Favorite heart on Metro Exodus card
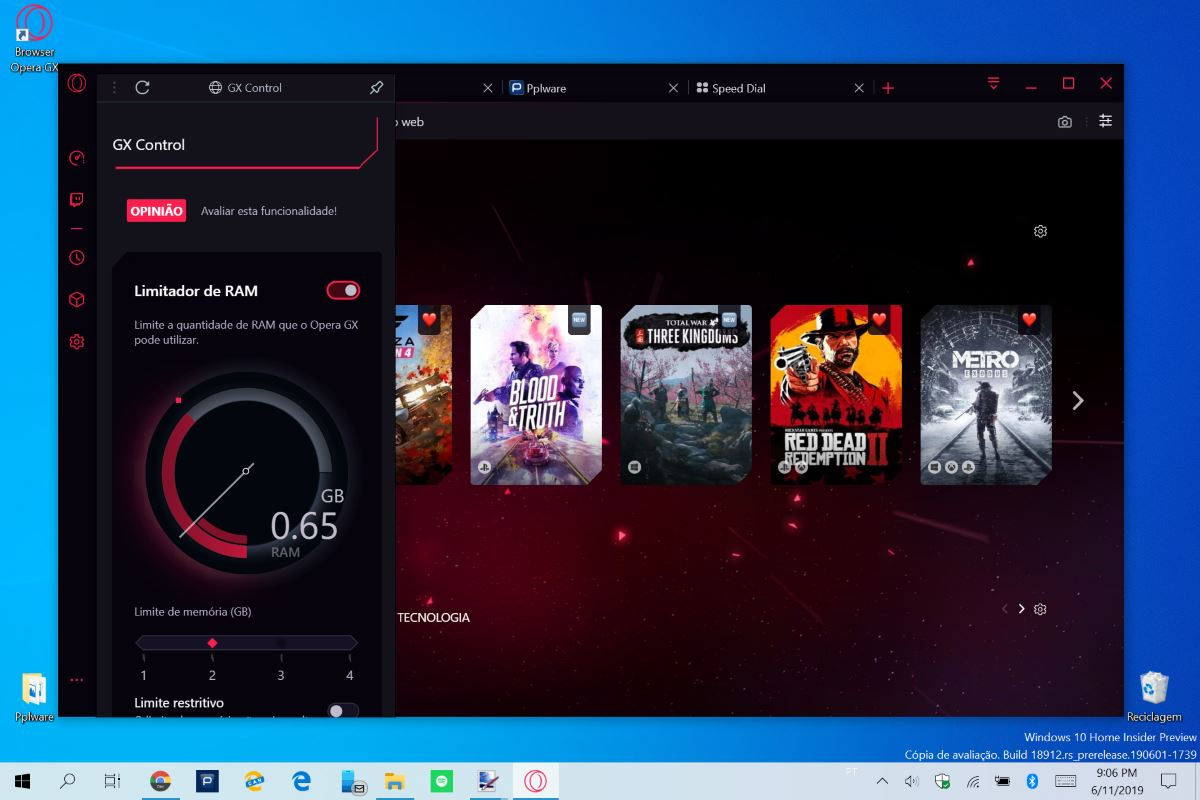This screenshot has height=800, width=1200. pos(1029,320)
